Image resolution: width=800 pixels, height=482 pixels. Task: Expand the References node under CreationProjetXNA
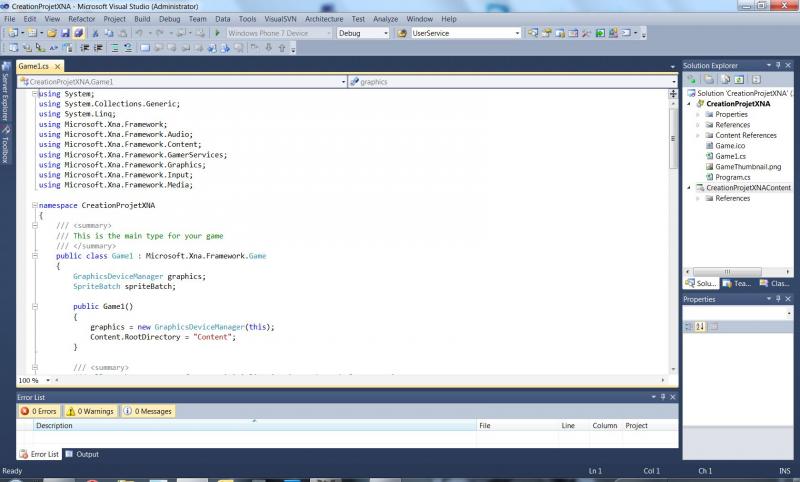click(x=698, y=125)
